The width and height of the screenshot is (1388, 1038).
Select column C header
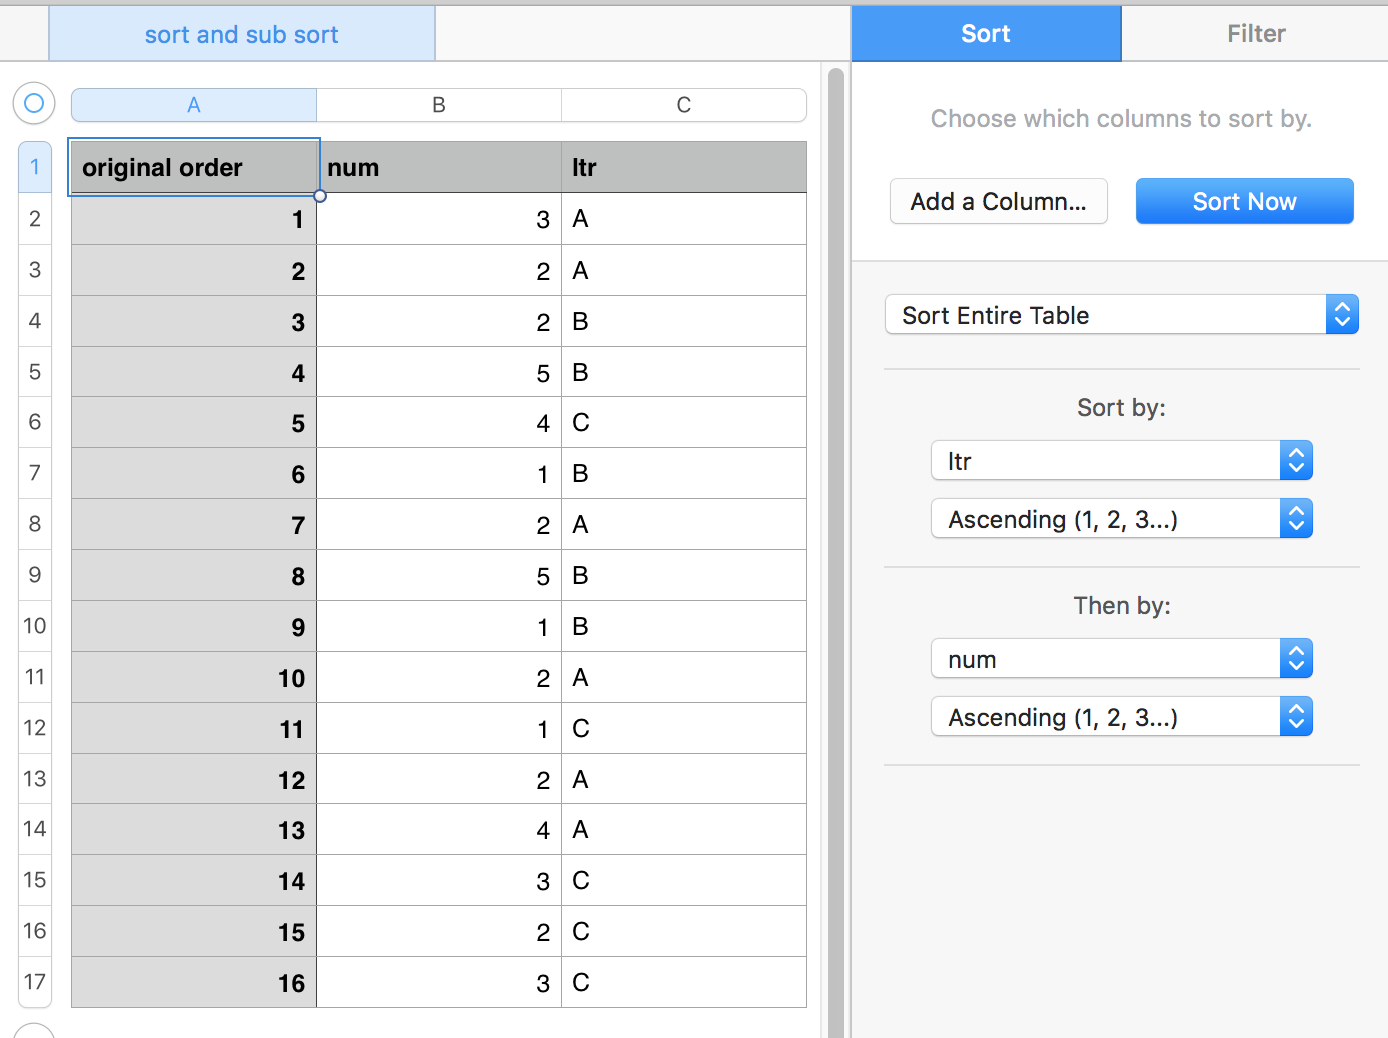coord(683,104)
